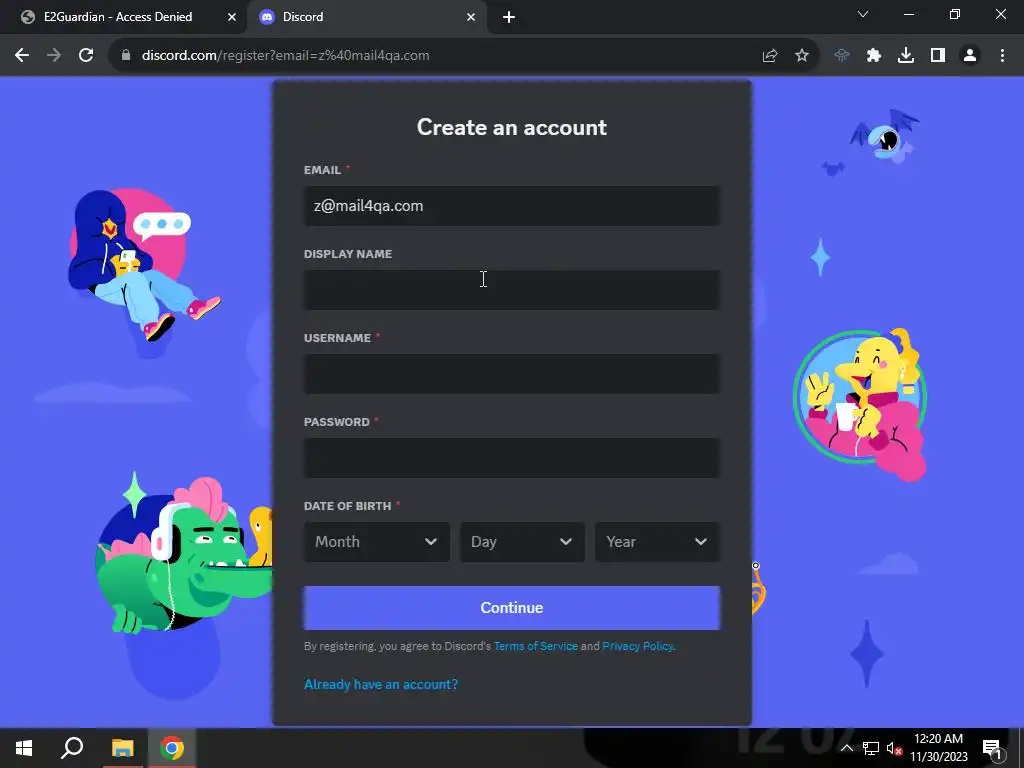Screen dimensions: 1024x768
Task: Bookmark this page with the star icon
Action: [x=802, y=56]
